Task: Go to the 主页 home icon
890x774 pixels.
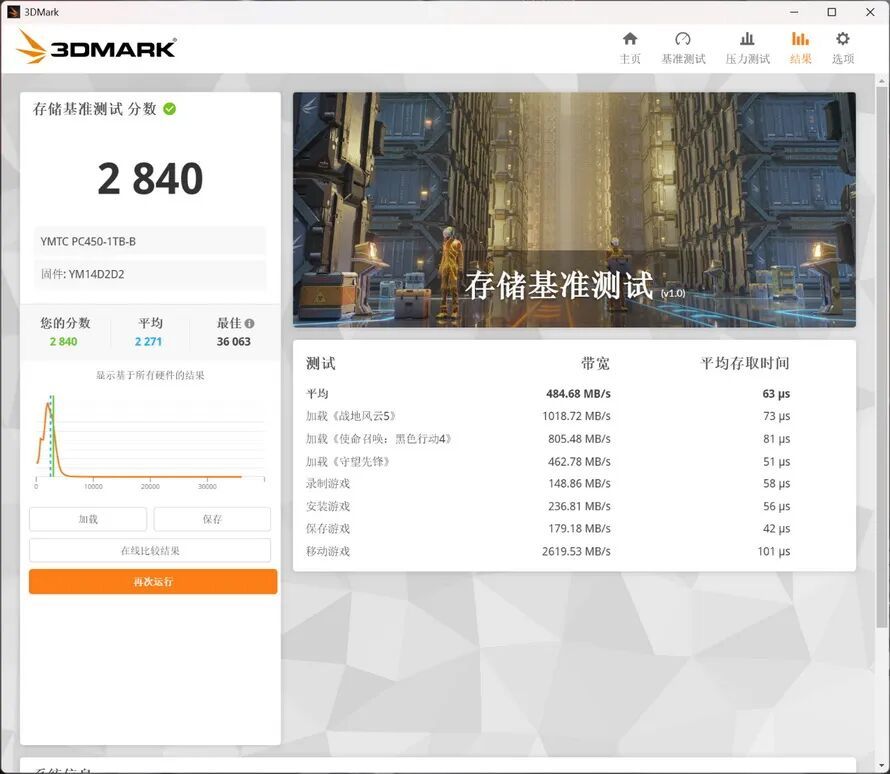Action: (x=630, y=47)
